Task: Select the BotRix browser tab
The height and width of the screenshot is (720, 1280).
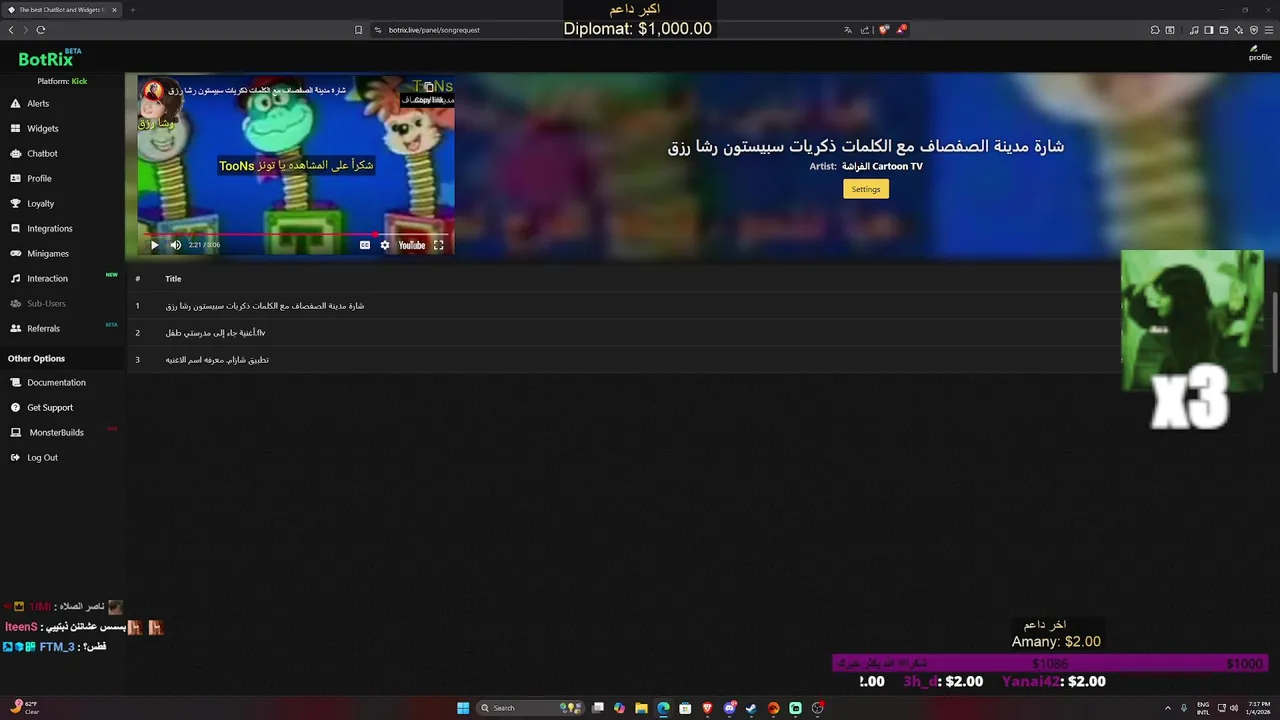Action: pos(62,10)
